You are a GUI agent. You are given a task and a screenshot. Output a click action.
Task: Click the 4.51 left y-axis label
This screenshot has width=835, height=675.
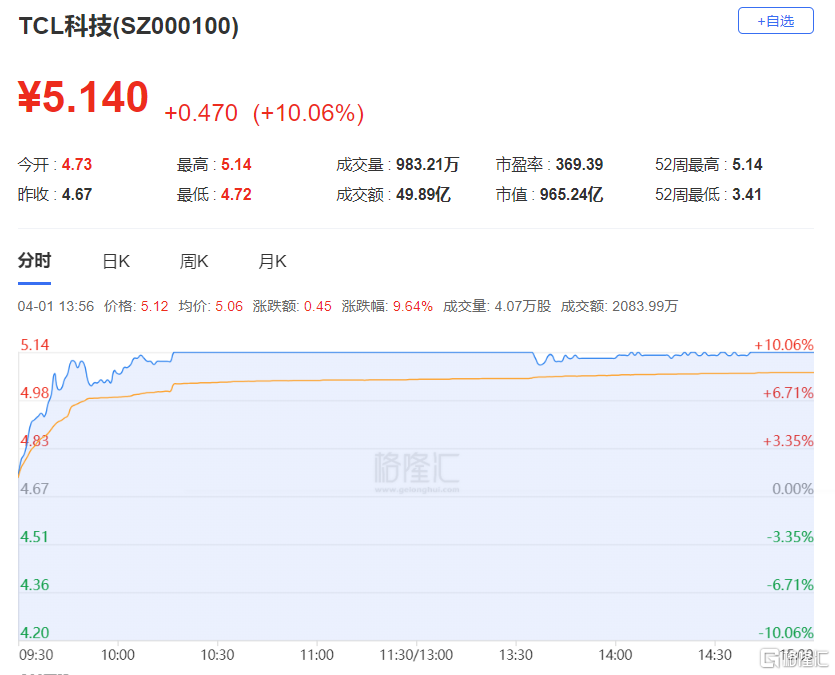click(35, 537)
